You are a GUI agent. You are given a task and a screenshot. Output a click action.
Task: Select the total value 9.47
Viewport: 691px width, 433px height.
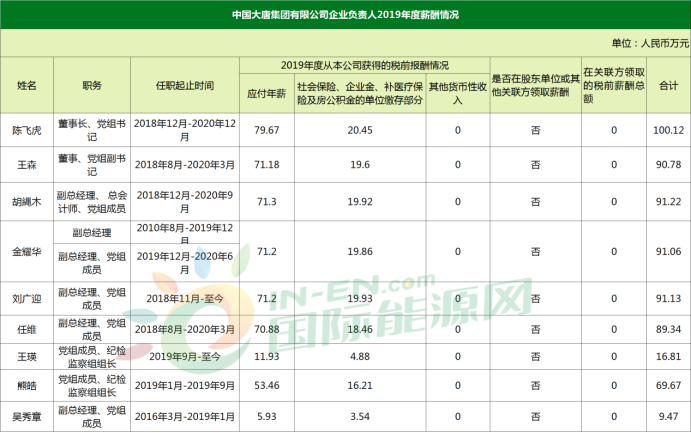pos(668,416)
